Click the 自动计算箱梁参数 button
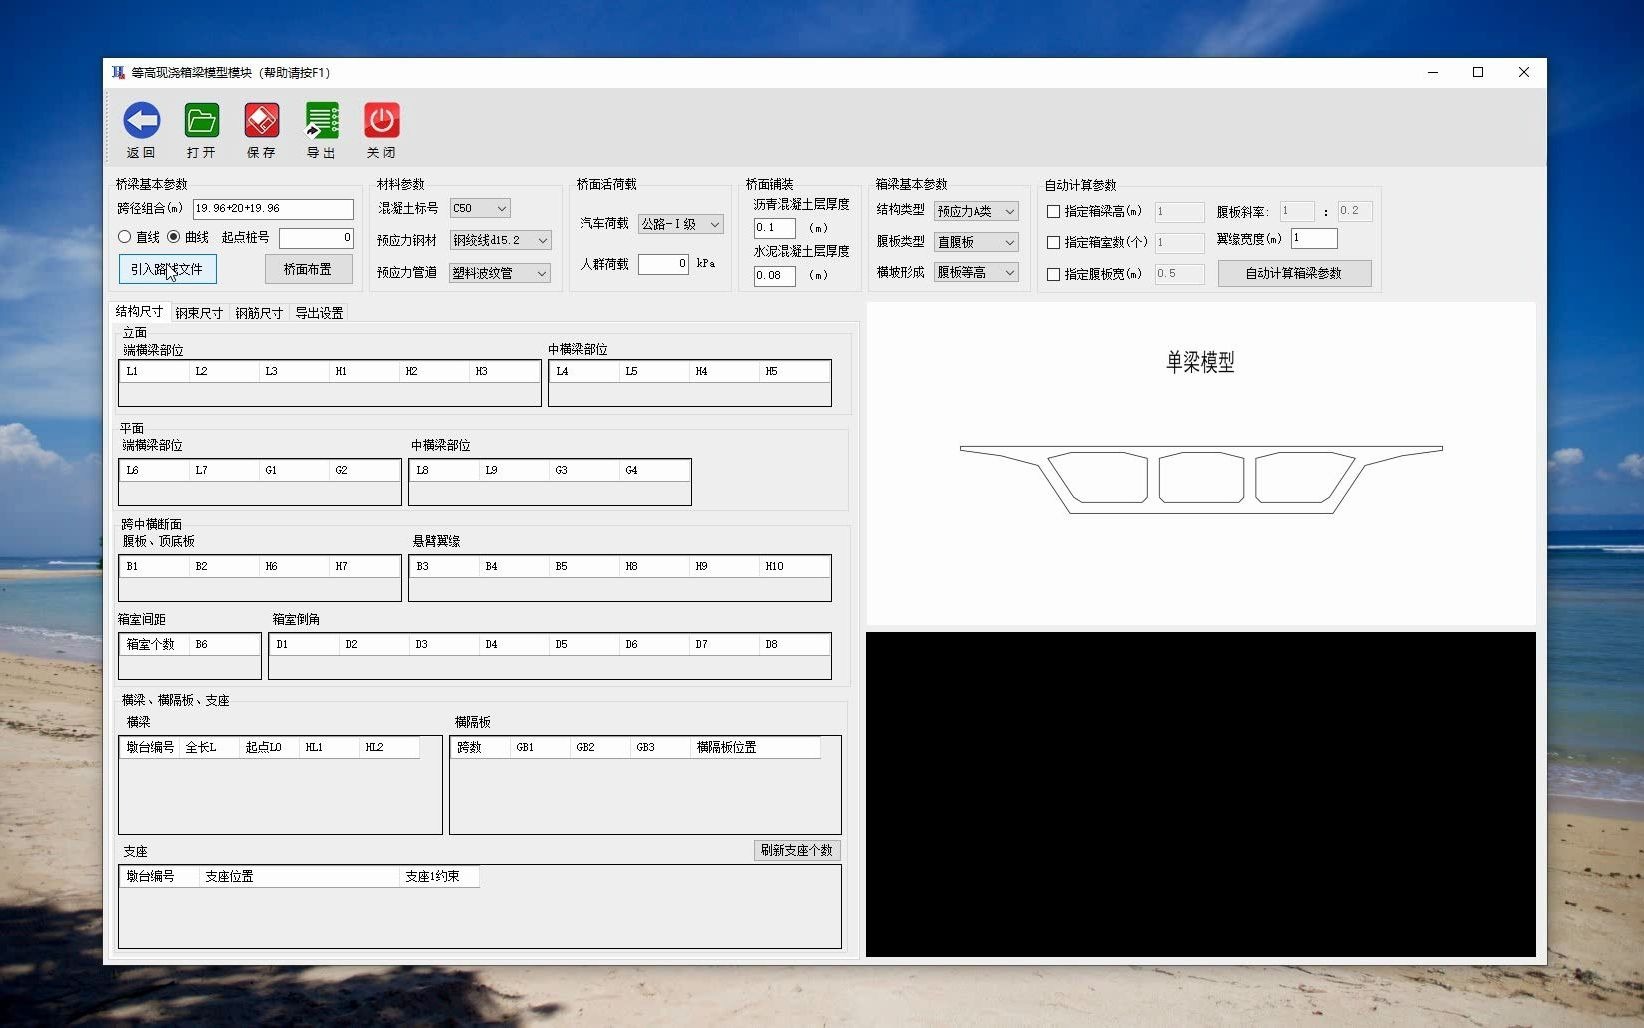Image resolution: width=1644 pixels, height=1028 pixels. coord(1295,273)
